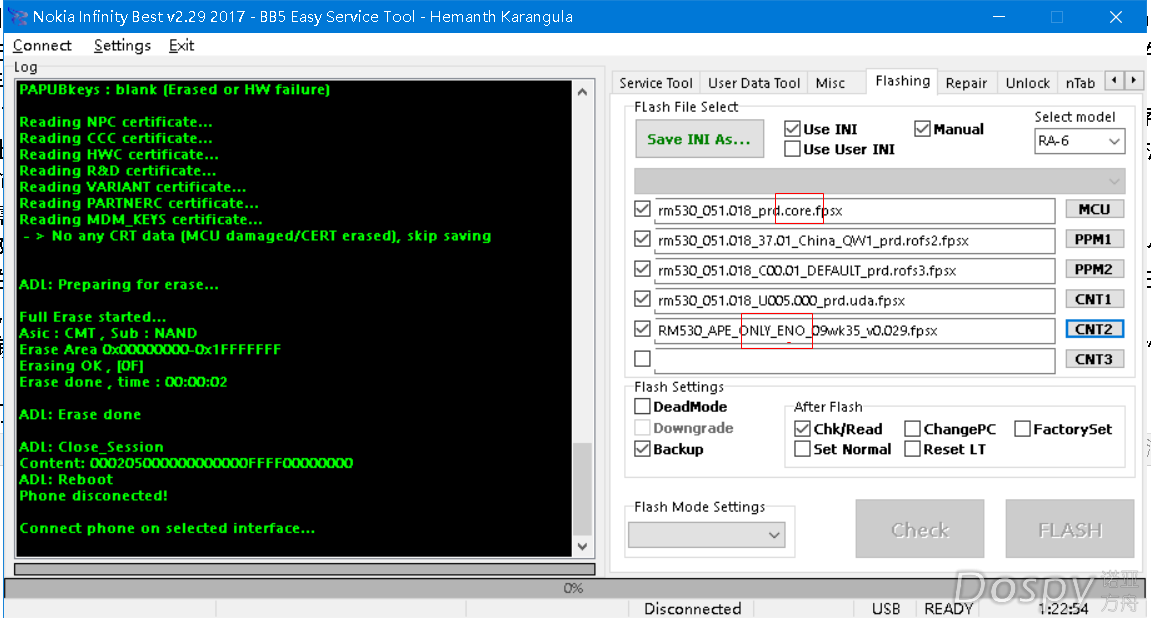
Task: Enable the Reset LT option
Action: pos(912,449)
